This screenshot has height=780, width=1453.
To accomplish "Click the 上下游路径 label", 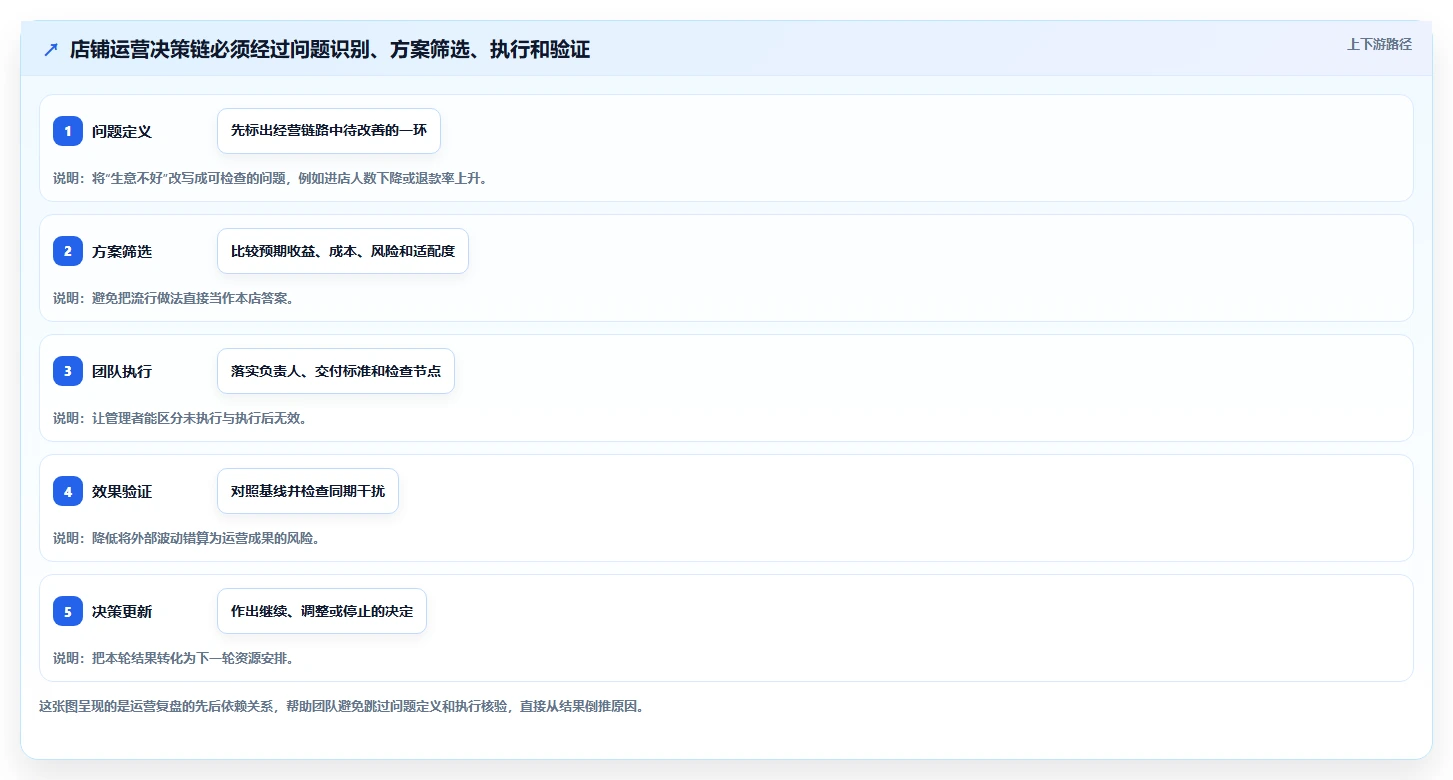I will coord(1379,44).
